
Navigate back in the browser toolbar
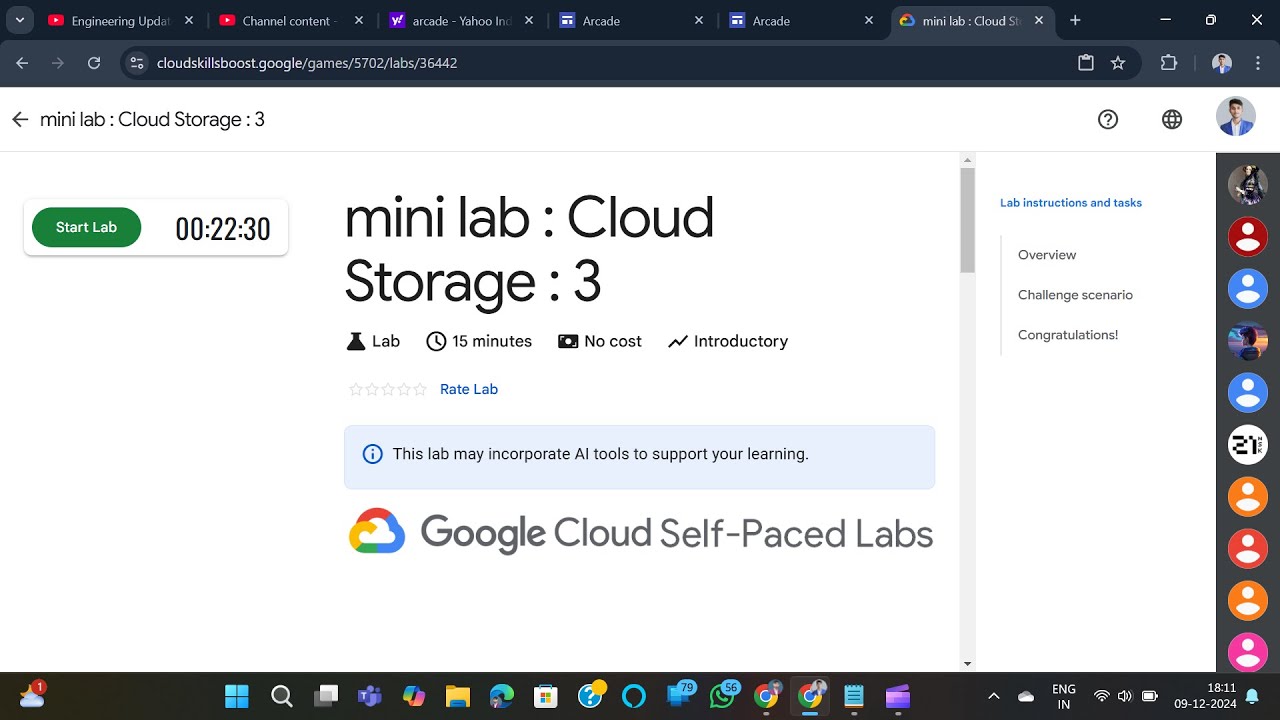pyautogui.click(x=22, y=63)
